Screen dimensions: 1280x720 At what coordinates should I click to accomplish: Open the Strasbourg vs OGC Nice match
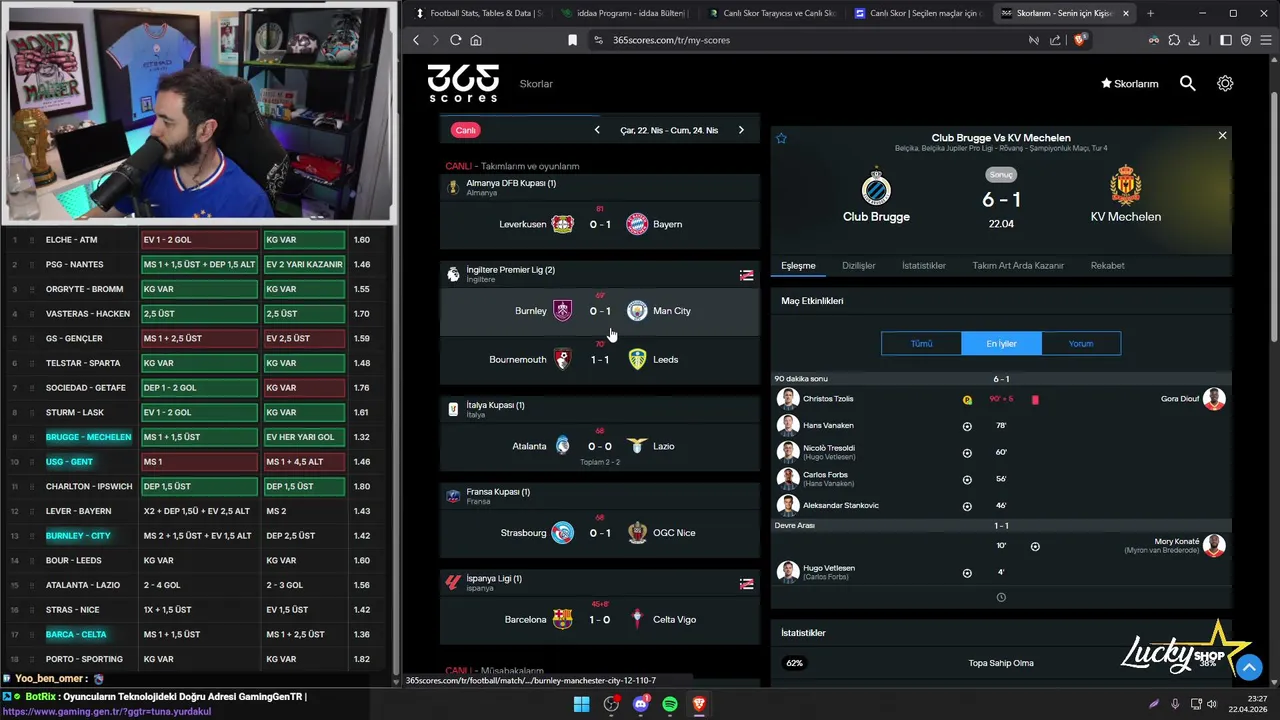coord(600,533)
